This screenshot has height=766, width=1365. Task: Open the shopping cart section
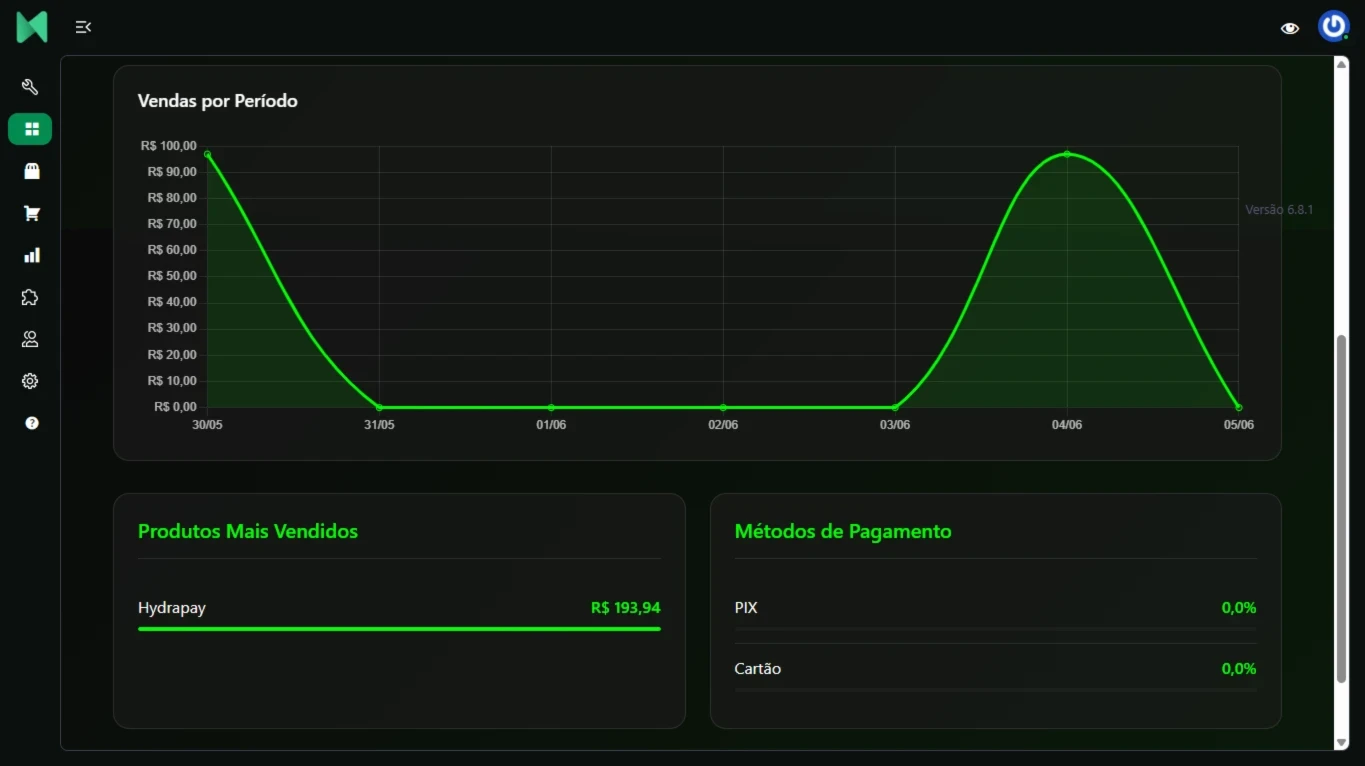(30, 212)
